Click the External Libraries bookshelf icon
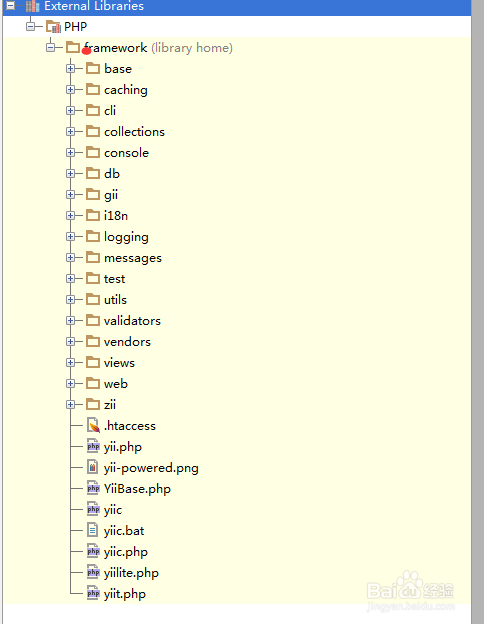The width and height of the screenshot is (484, 624). [x=33, y=6]
